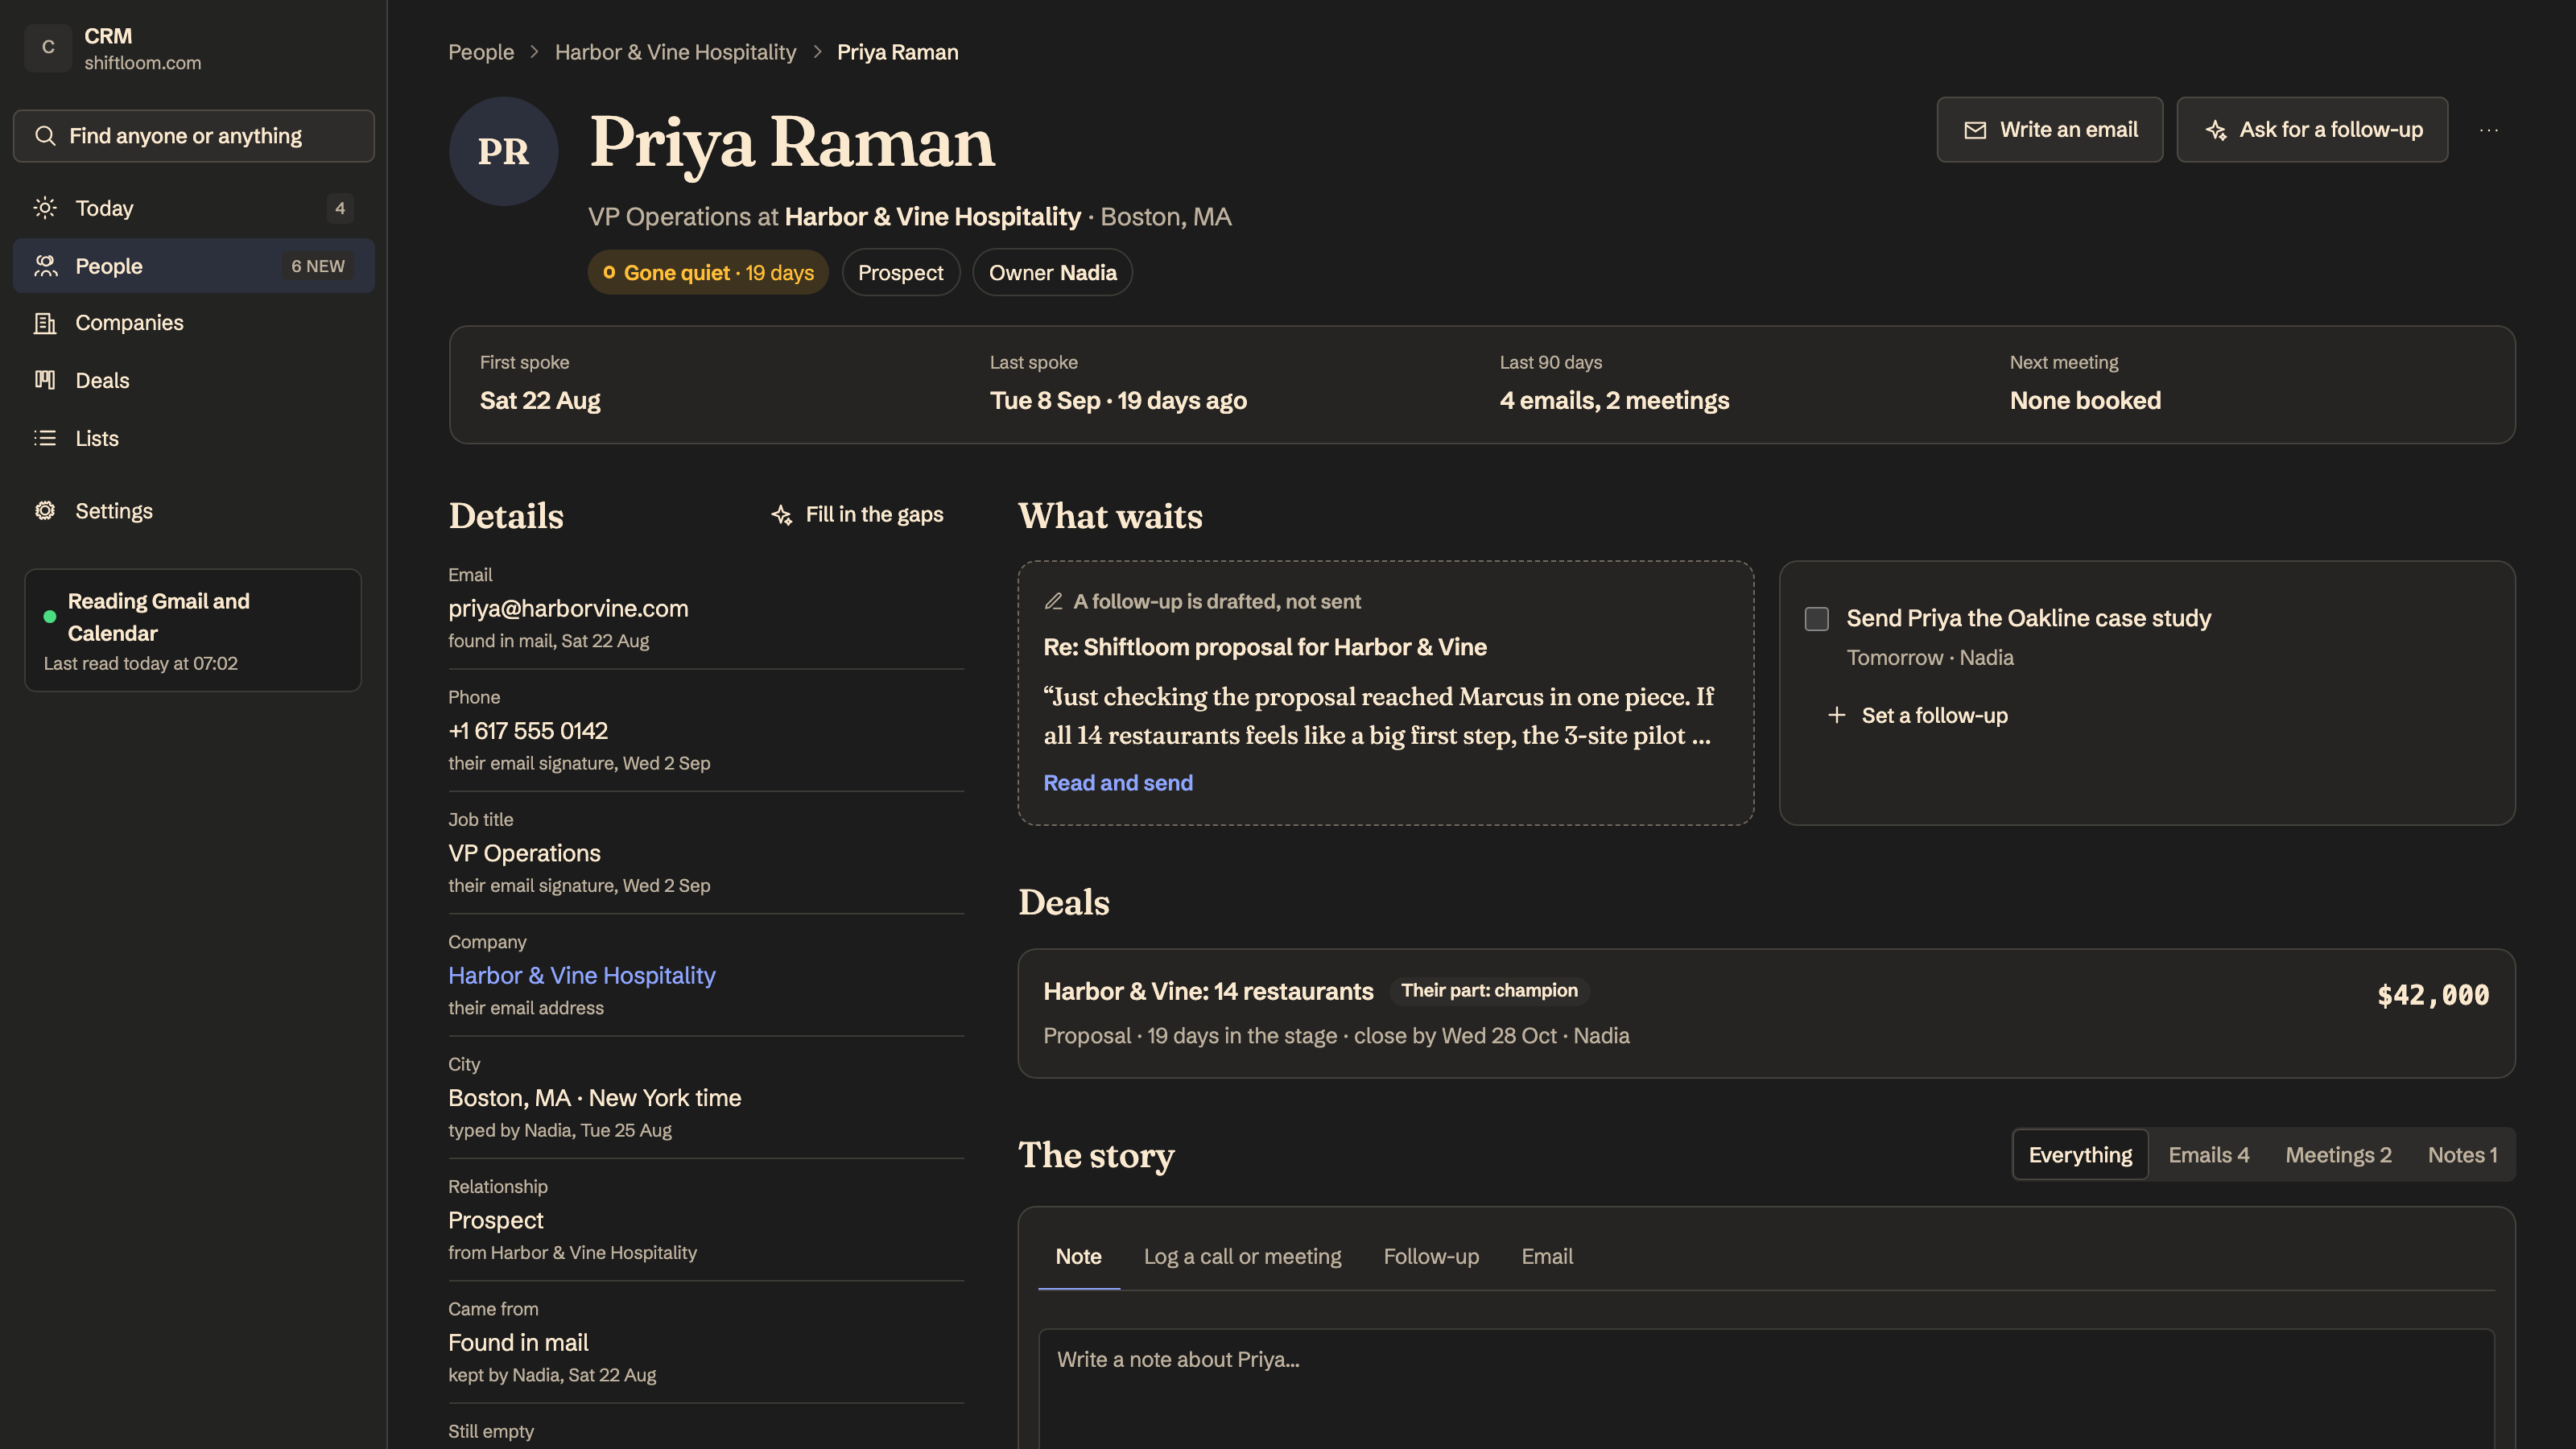The image size is (2576, 1449).
Task: Click the Companies building icon
Action: click(45, 323)
